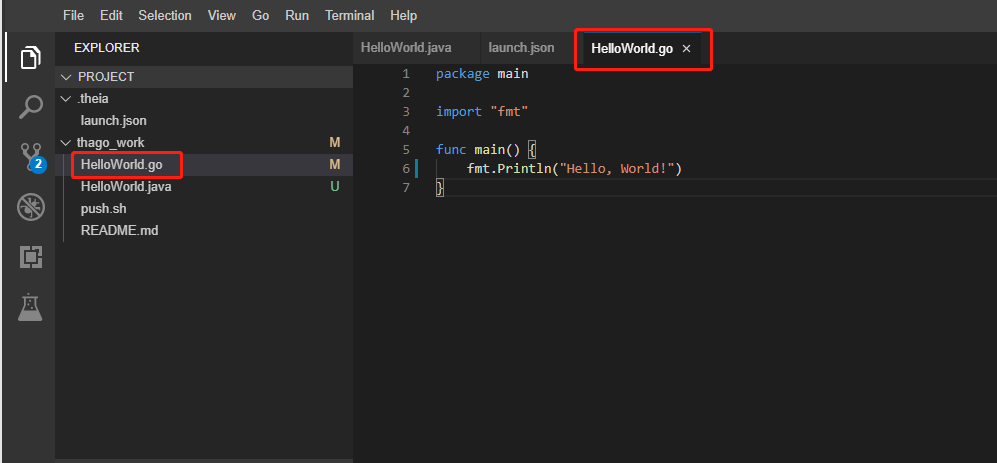Open push.sh from the Explorer
Screen dimensions: 997x463
[103, 209]
